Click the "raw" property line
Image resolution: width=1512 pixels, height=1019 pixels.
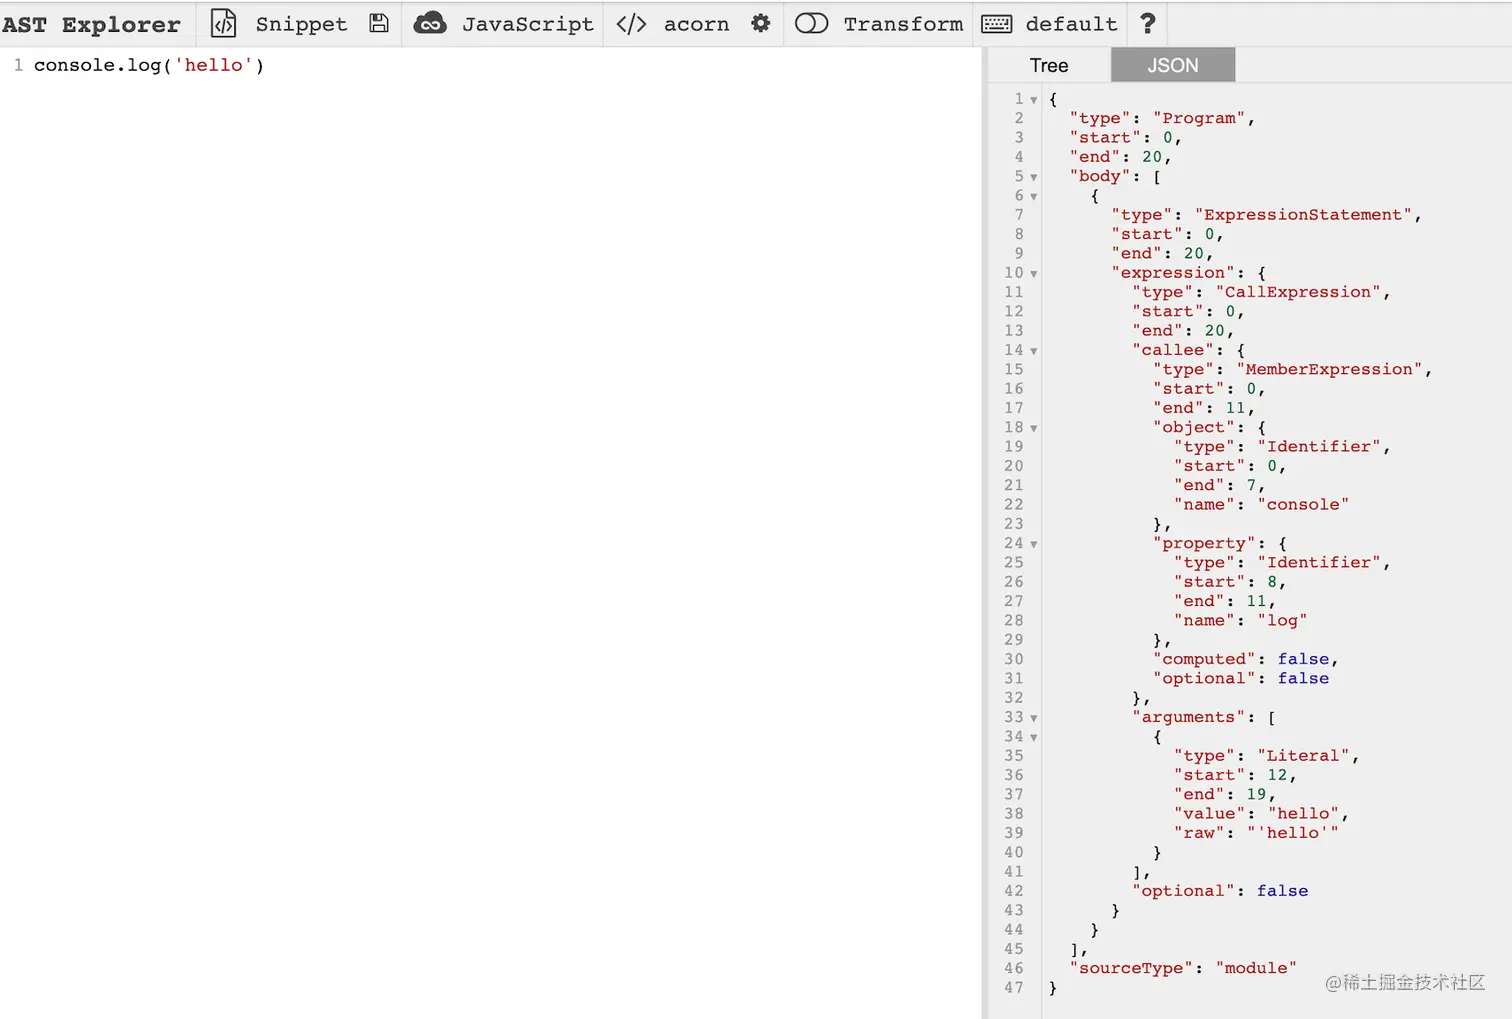coord(1256,833)
